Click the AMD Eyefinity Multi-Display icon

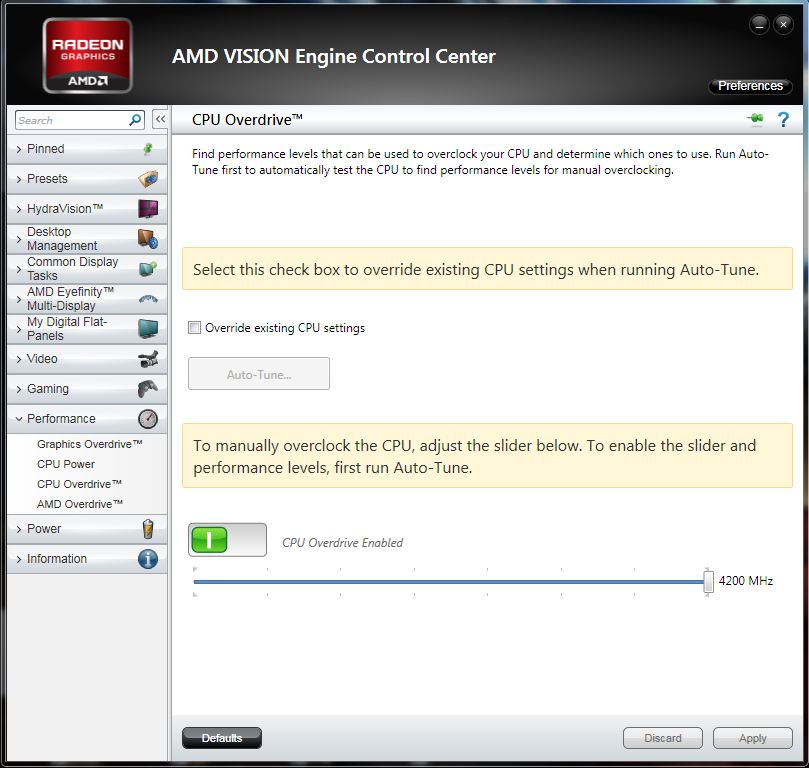click(148, 299)
